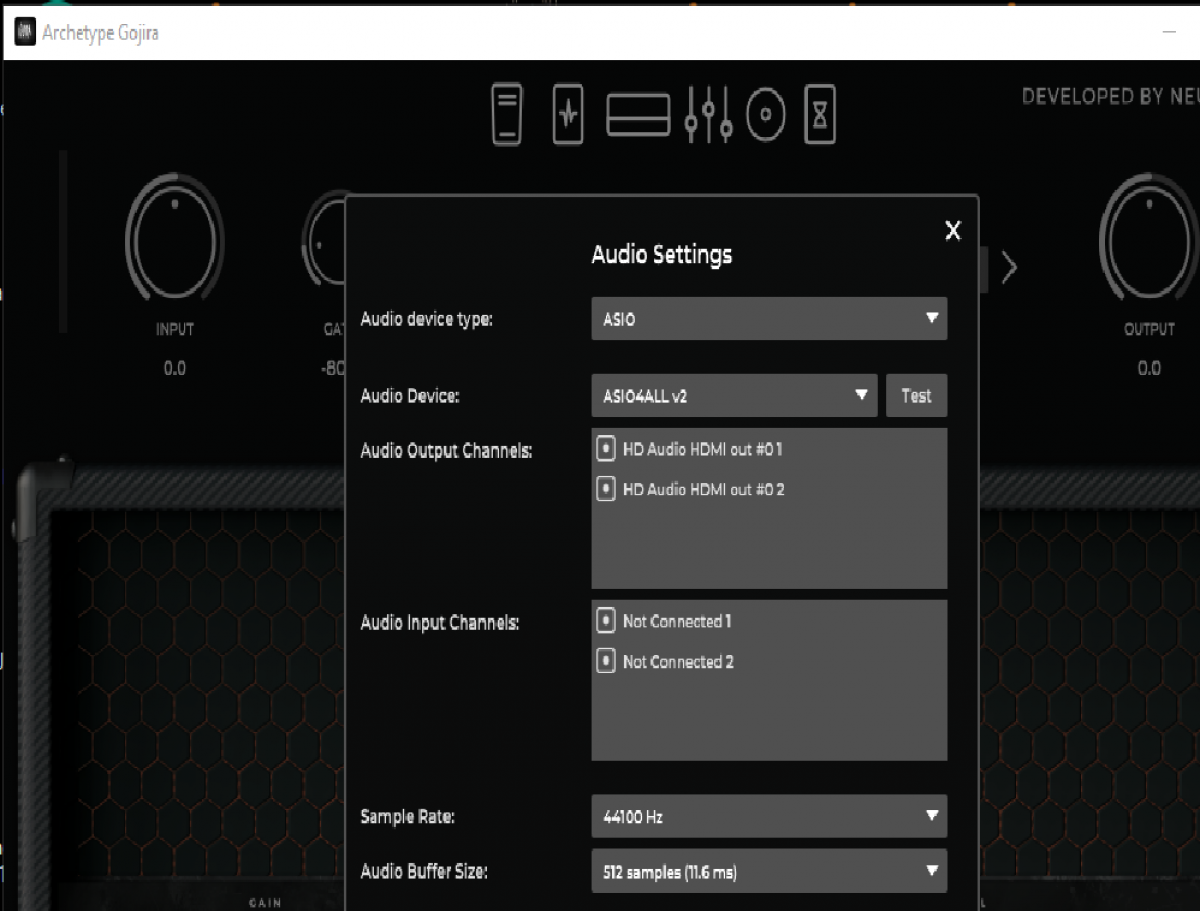Click the Archetype Gojira app icon

[x=24, y=33]
